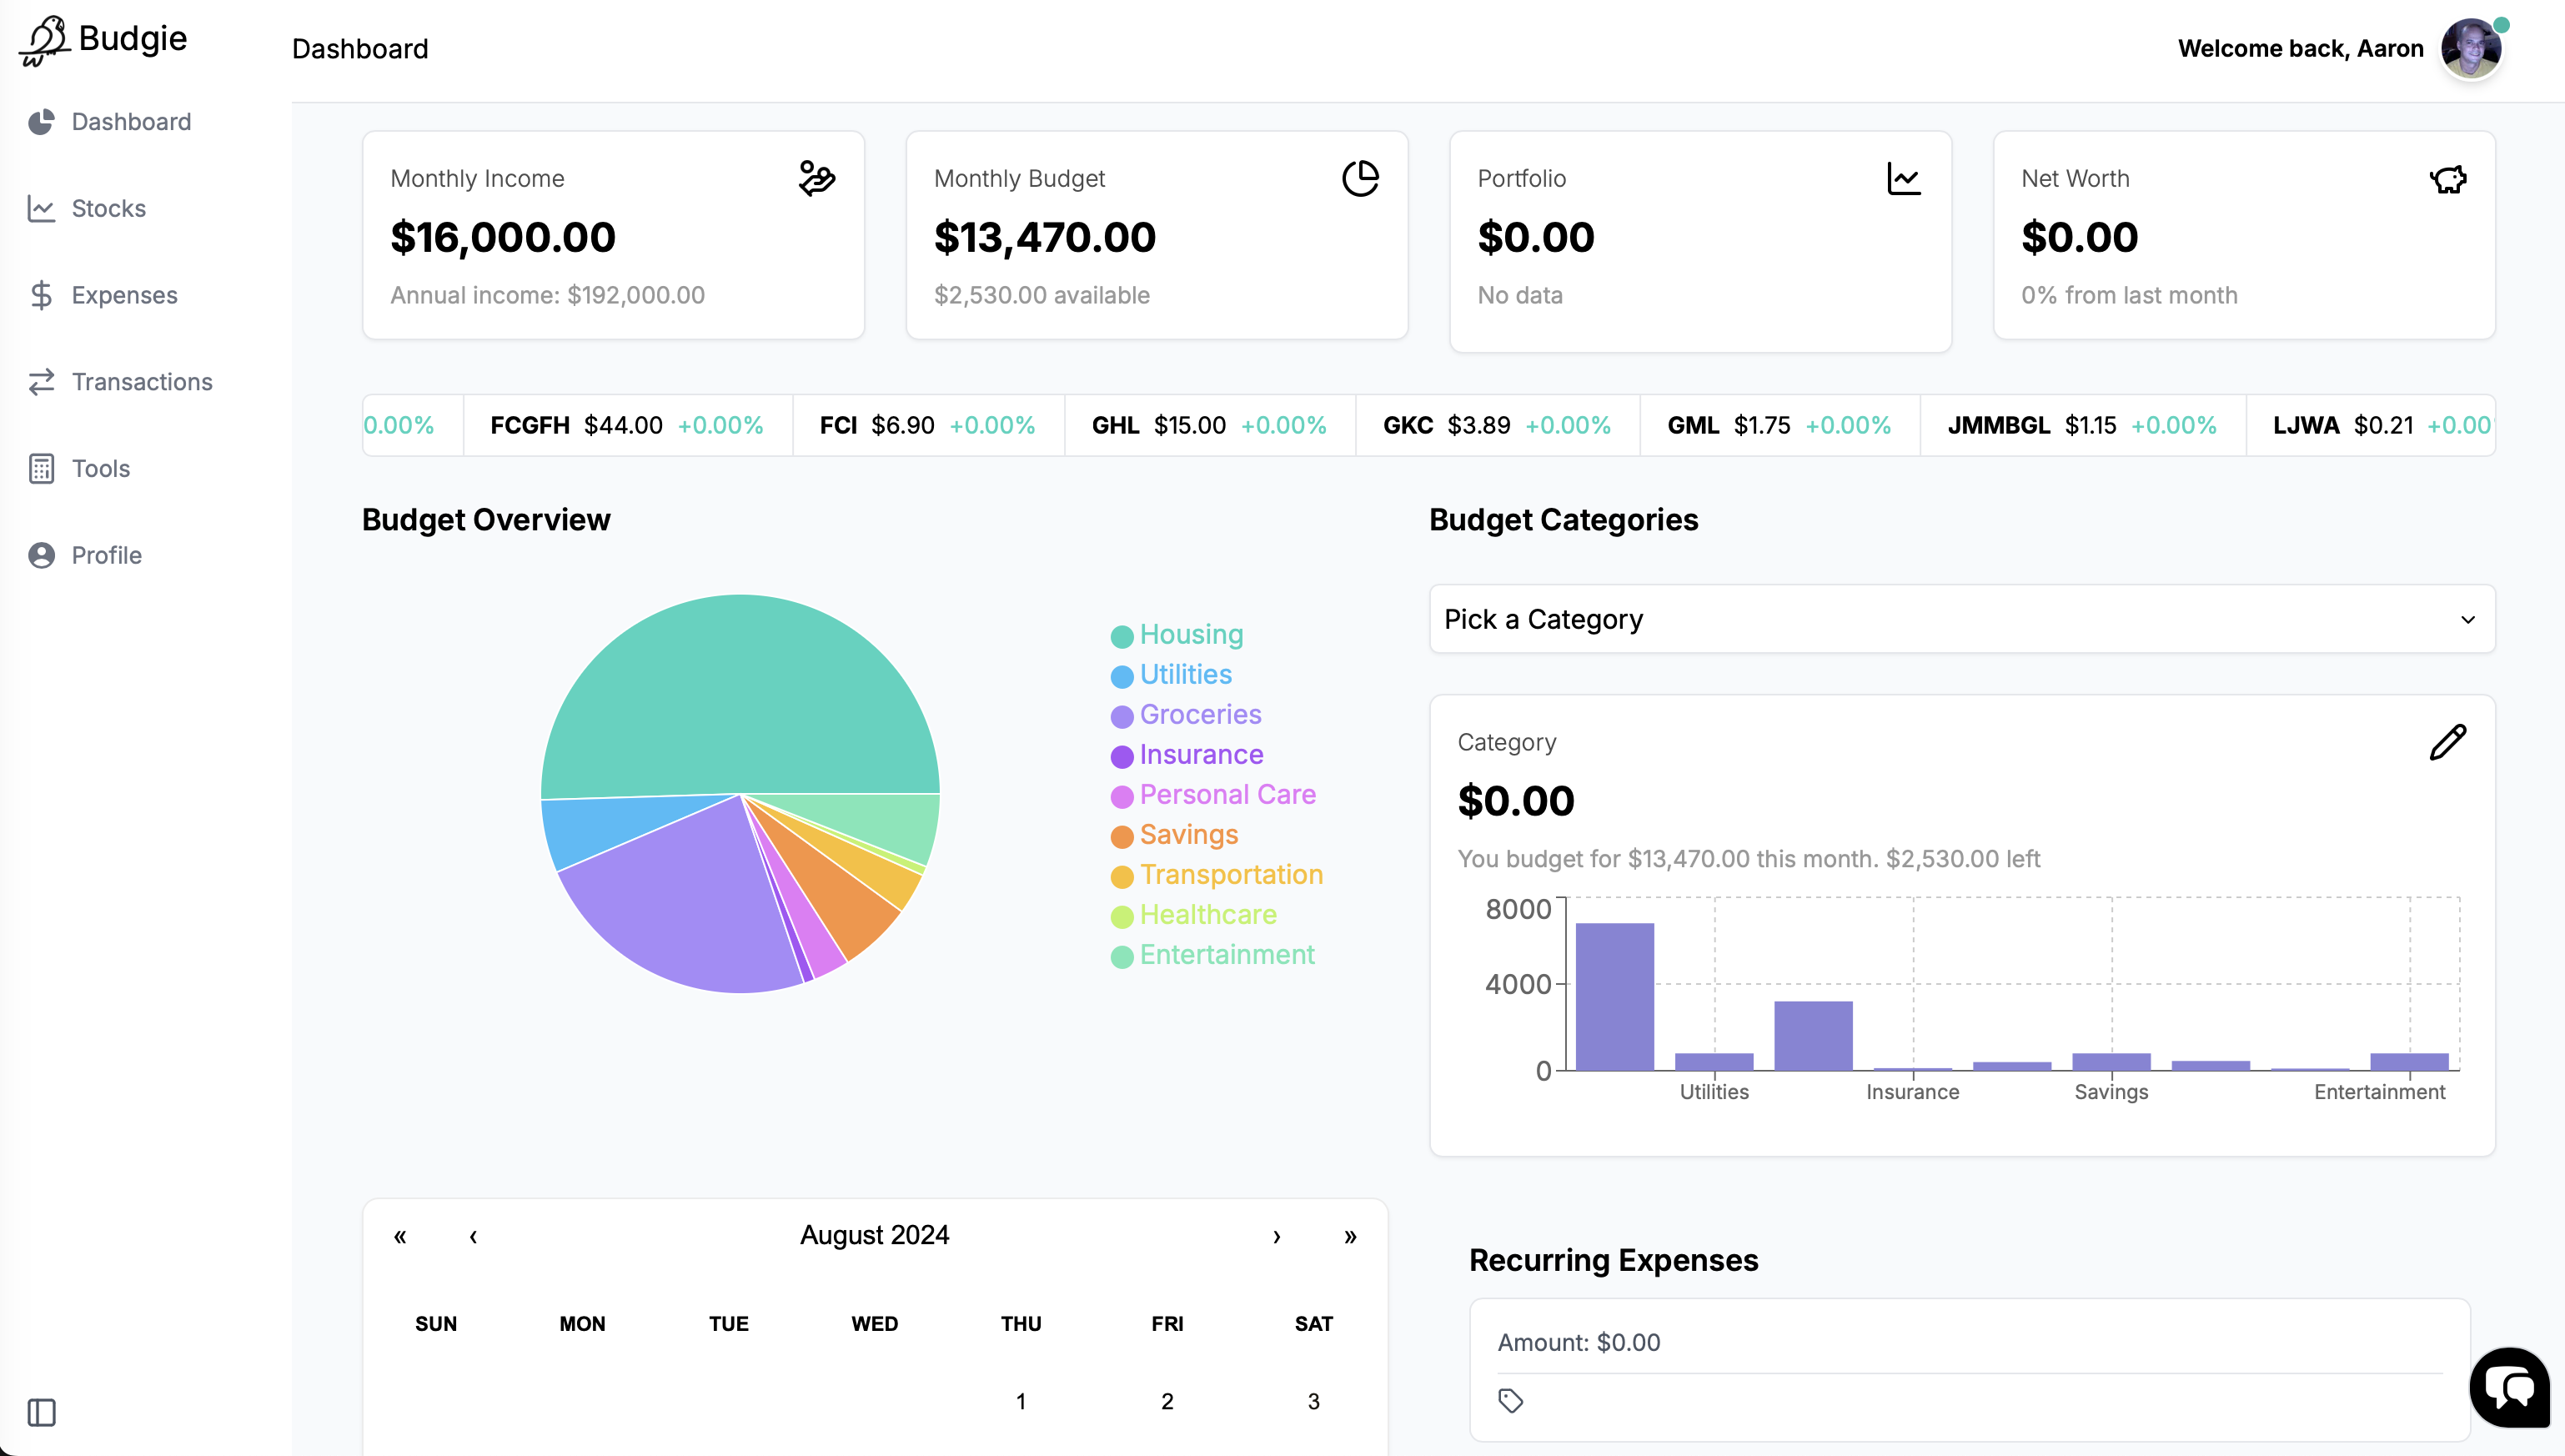Select August 2 on the calendar

coord(1166,1401)
